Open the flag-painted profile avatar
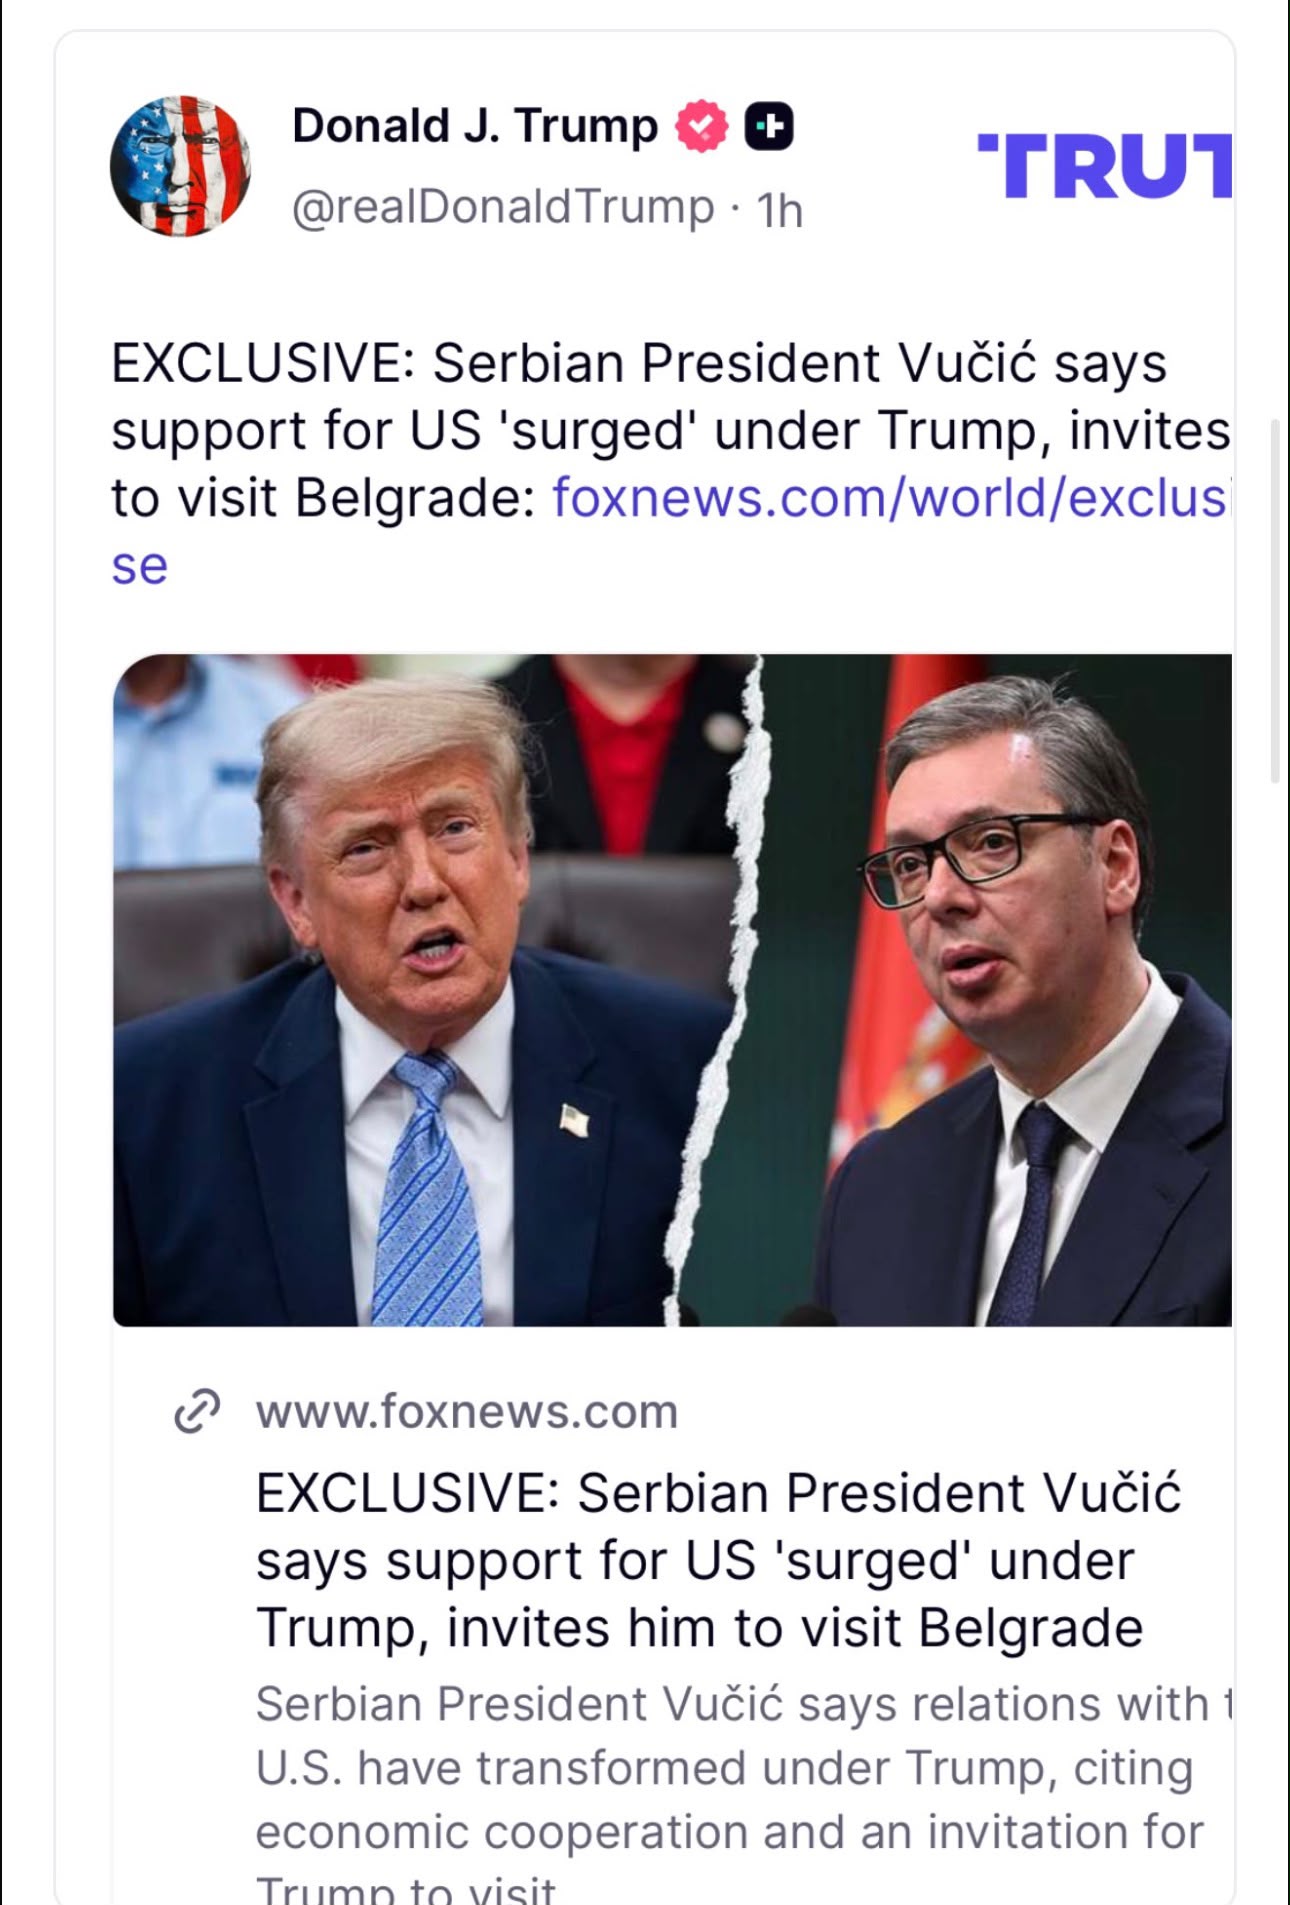This screenshot has width=1290, height=1905. (x=180, y=166)
